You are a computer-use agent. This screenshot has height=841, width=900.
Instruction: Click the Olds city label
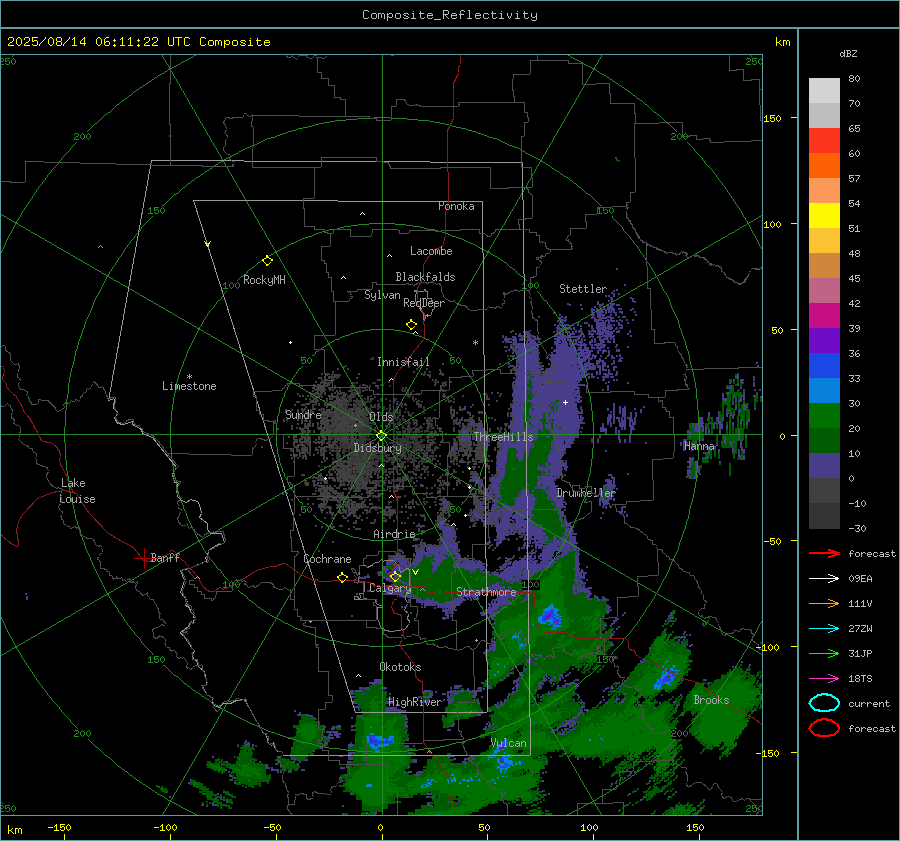381,417
